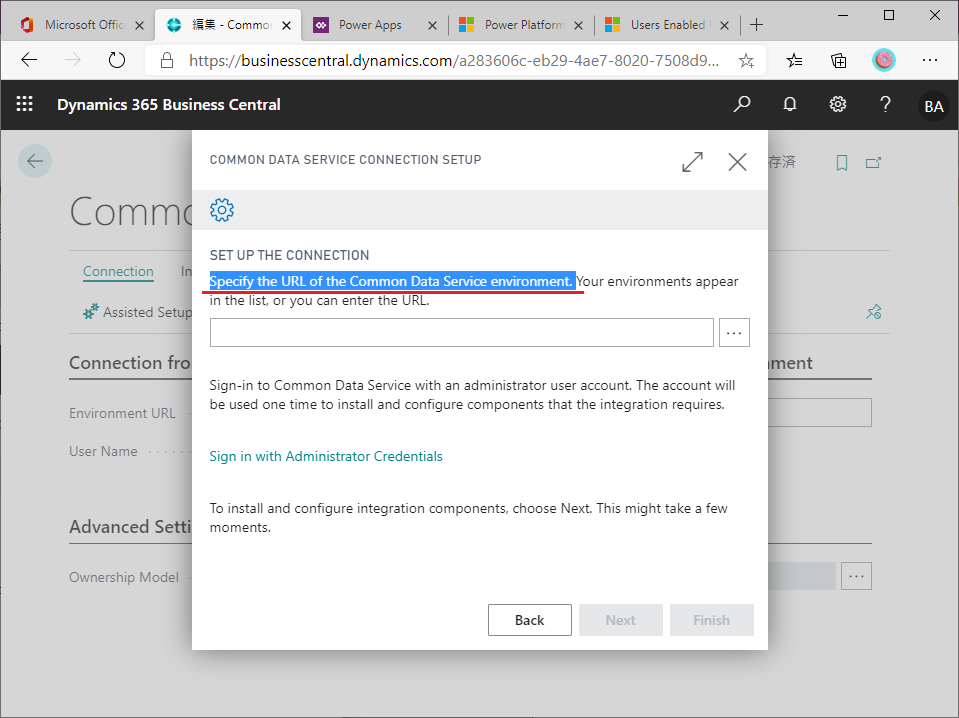Open Business Central search
The image size is (959, 718).
pos(742,104)
